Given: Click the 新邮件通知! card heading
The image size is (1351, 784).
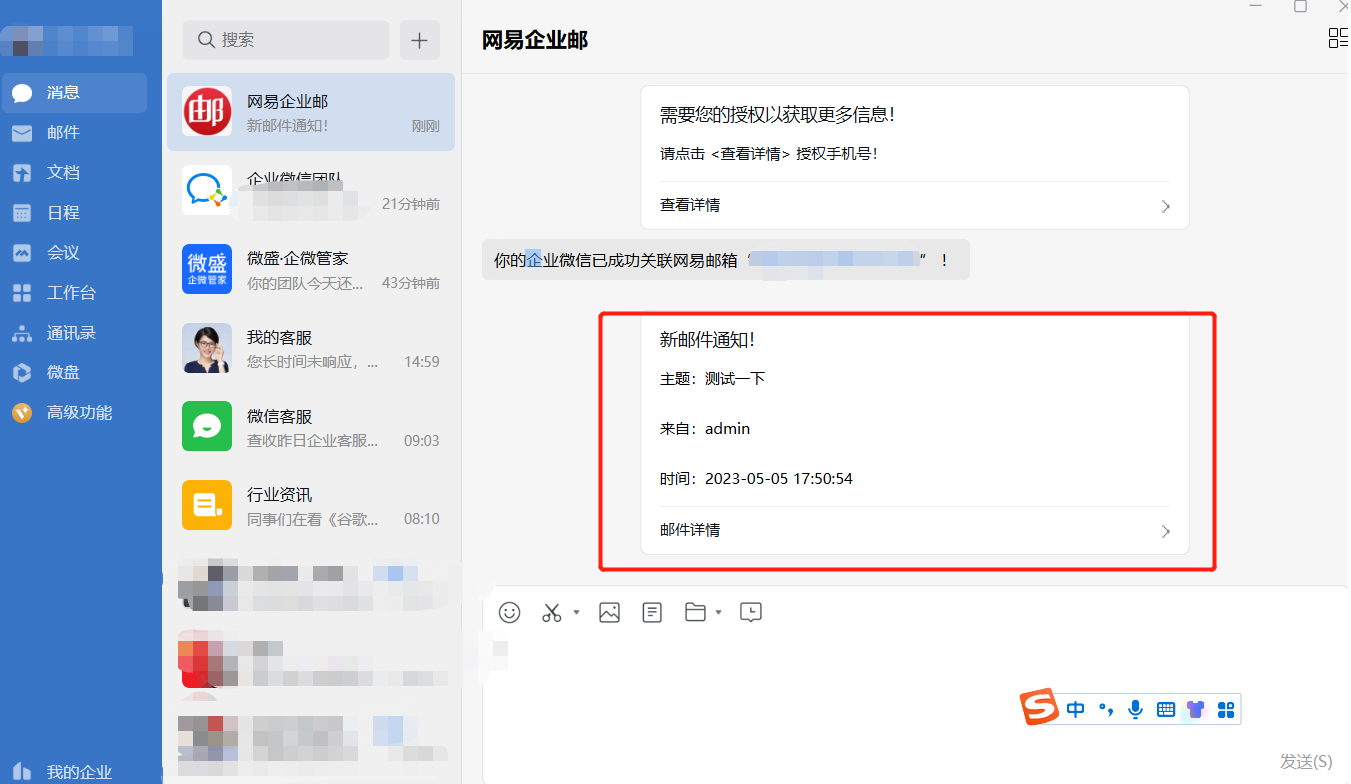Looking at the screenshot, I should pyautogui.click(x=707, y=340).
